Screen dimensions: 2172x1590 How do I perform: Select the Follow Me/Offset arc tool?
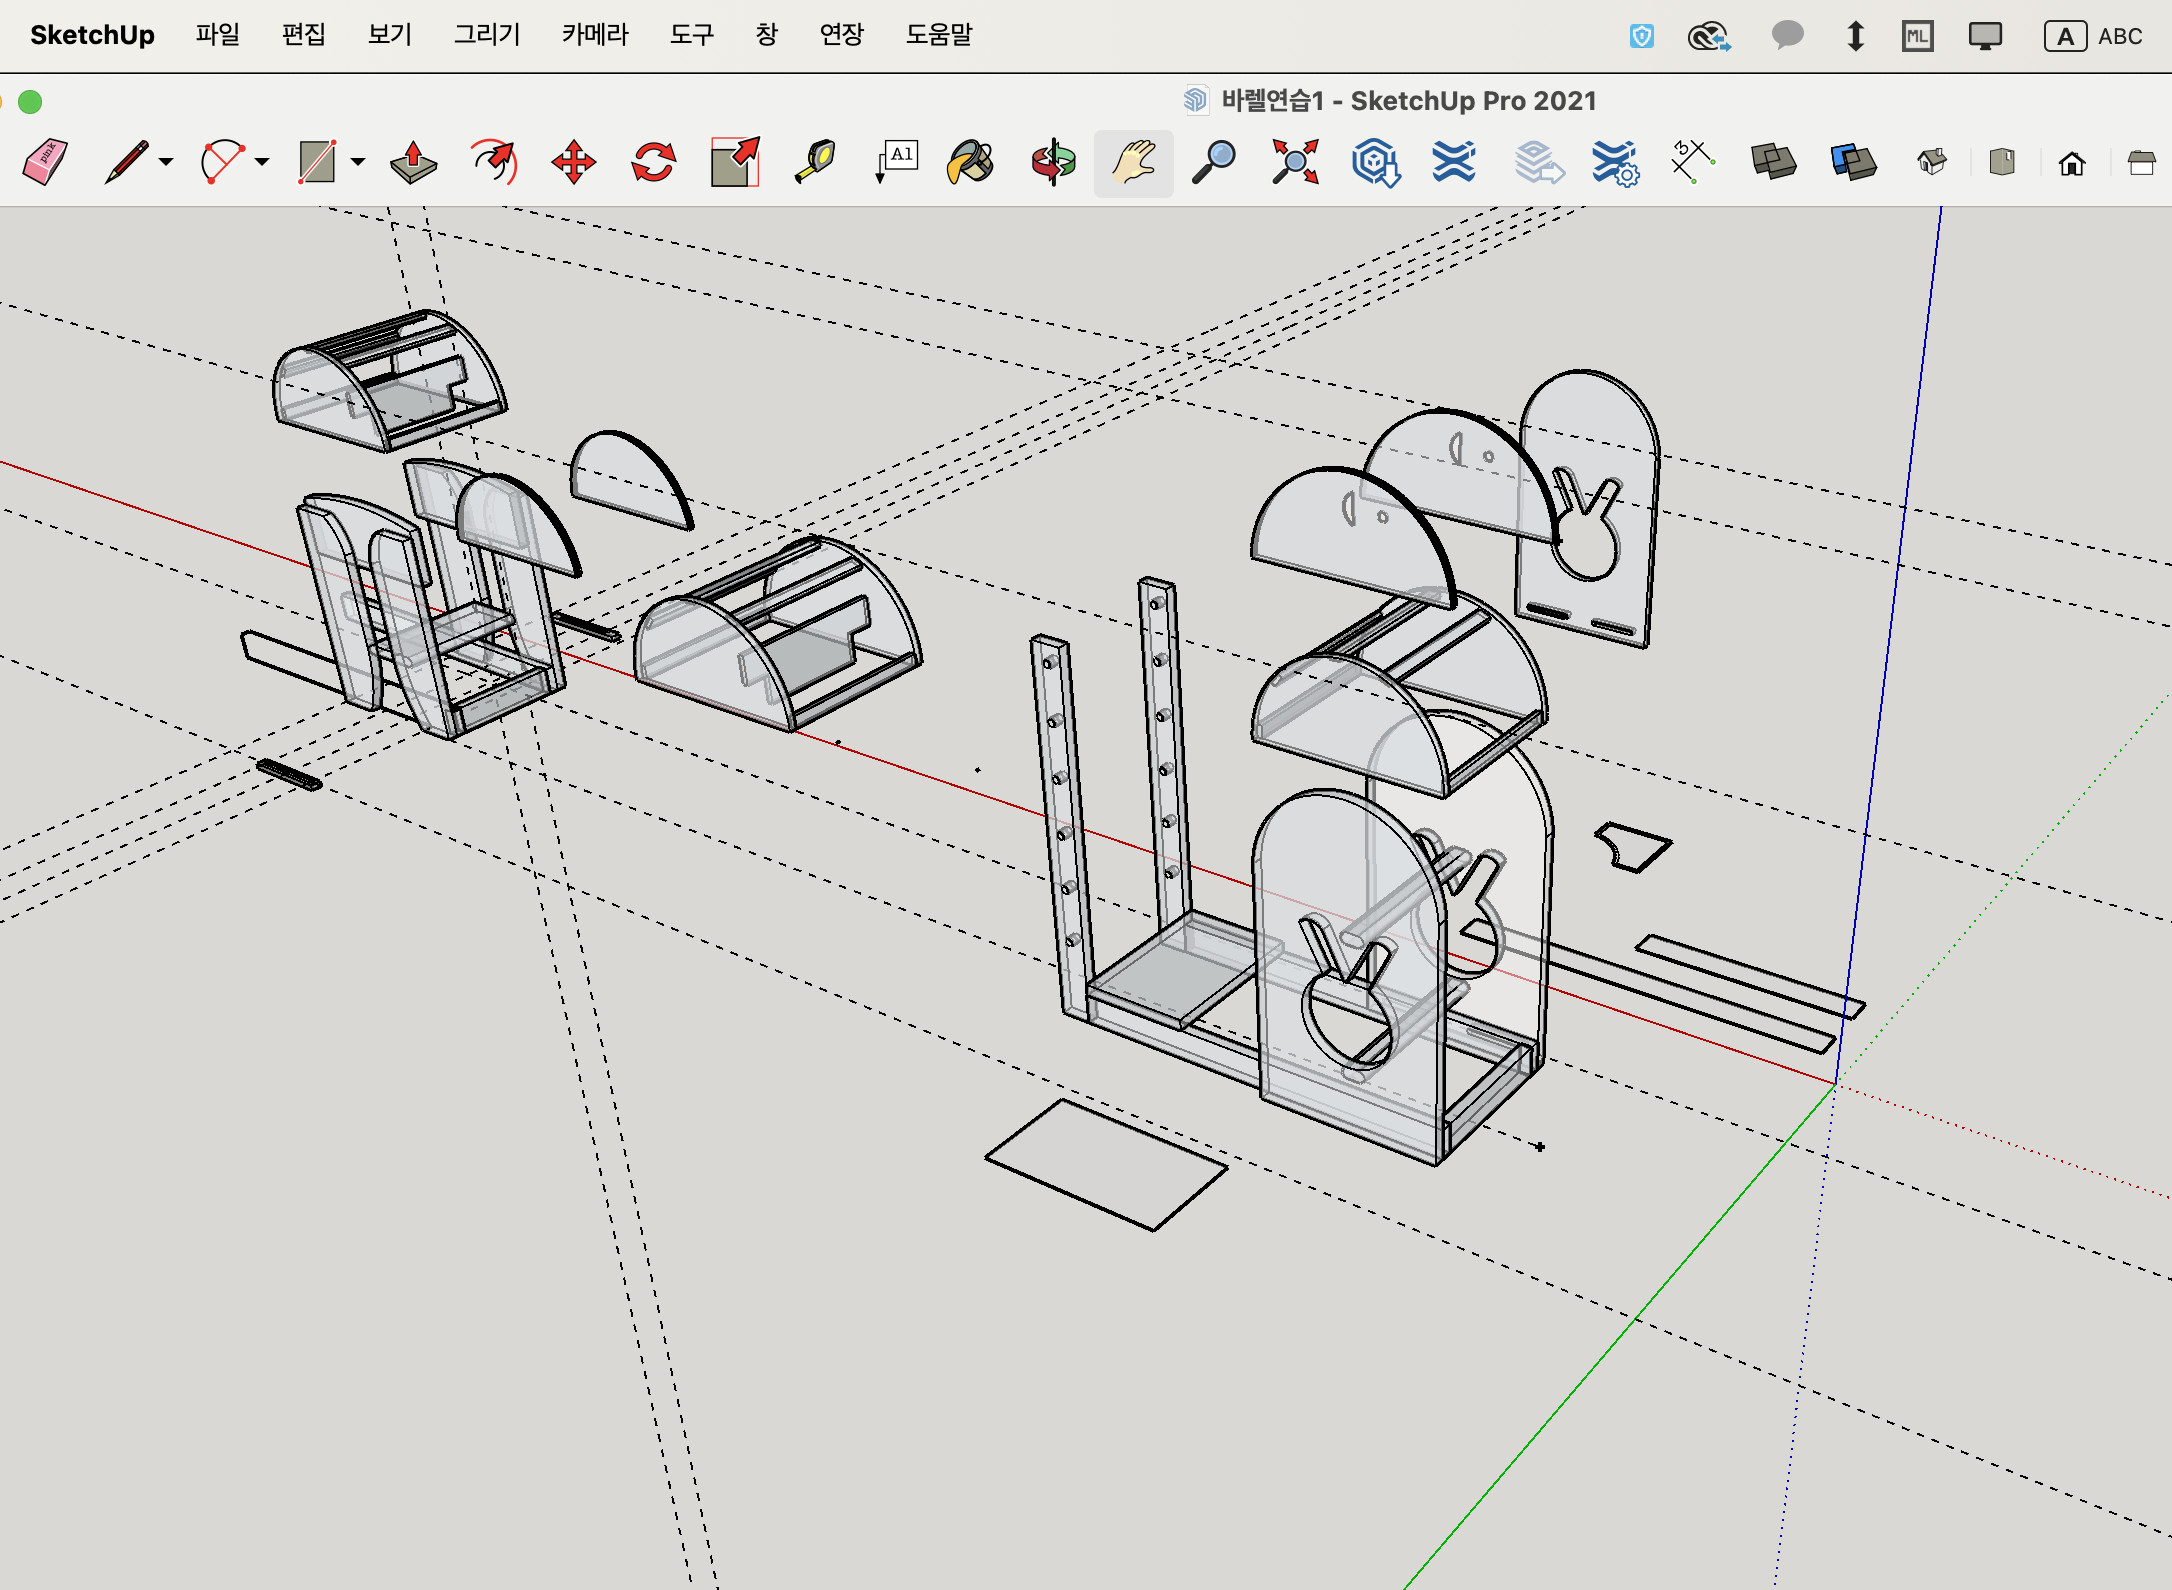494,162
